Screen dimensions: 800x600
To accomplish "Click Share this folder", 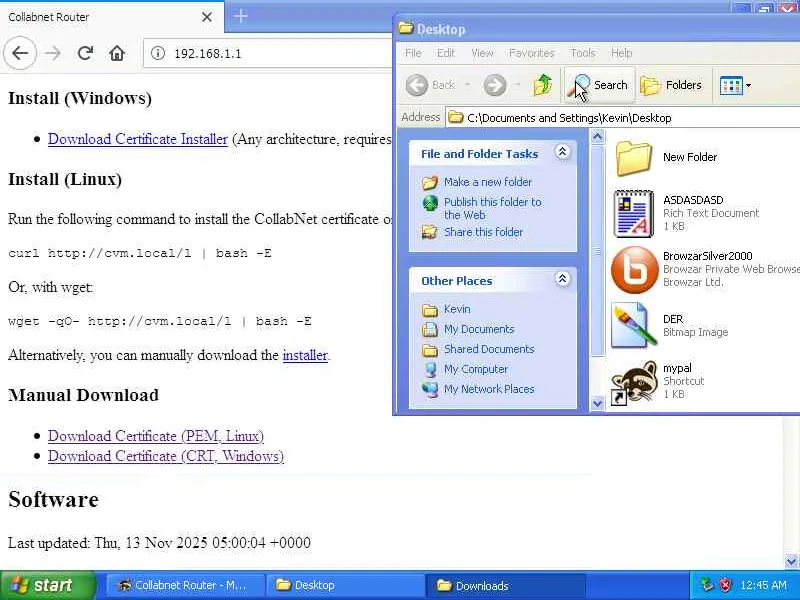I will (x=483, y=232).
